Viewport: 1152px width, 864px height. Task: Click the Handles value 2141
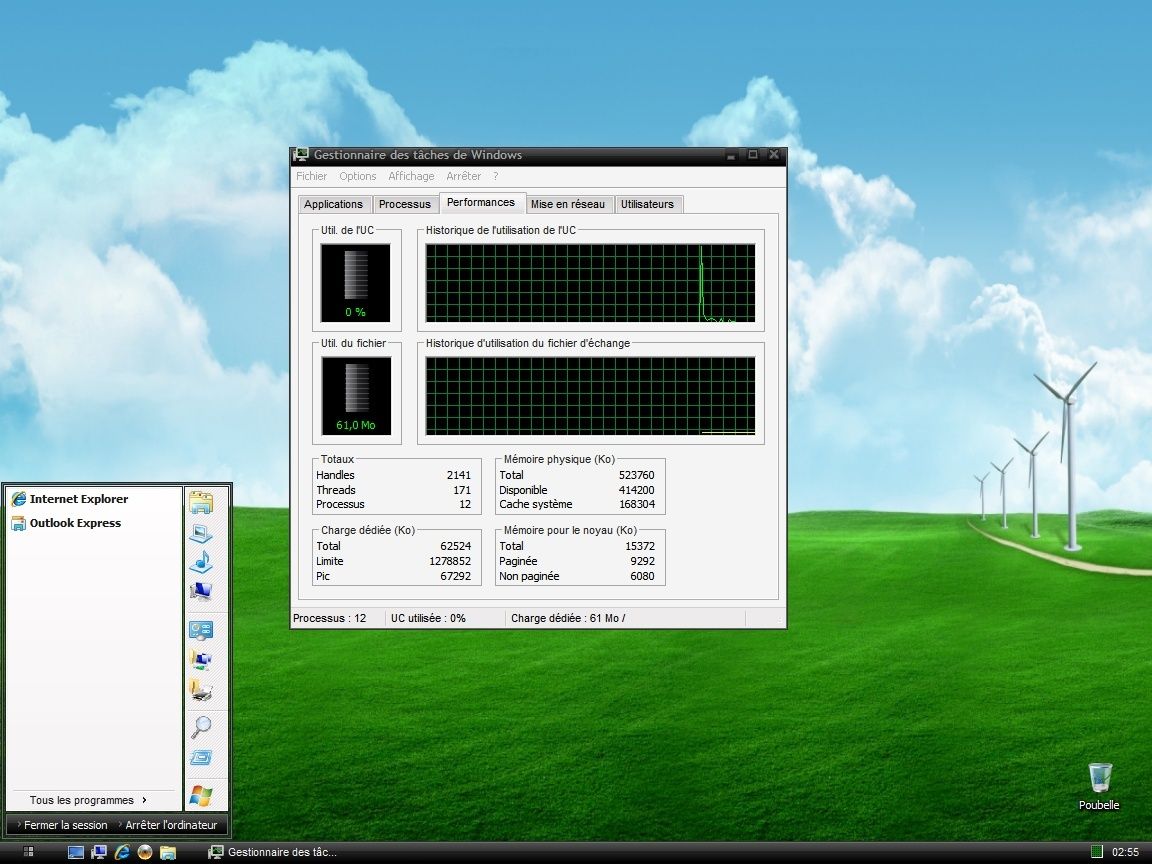point(458,475)
